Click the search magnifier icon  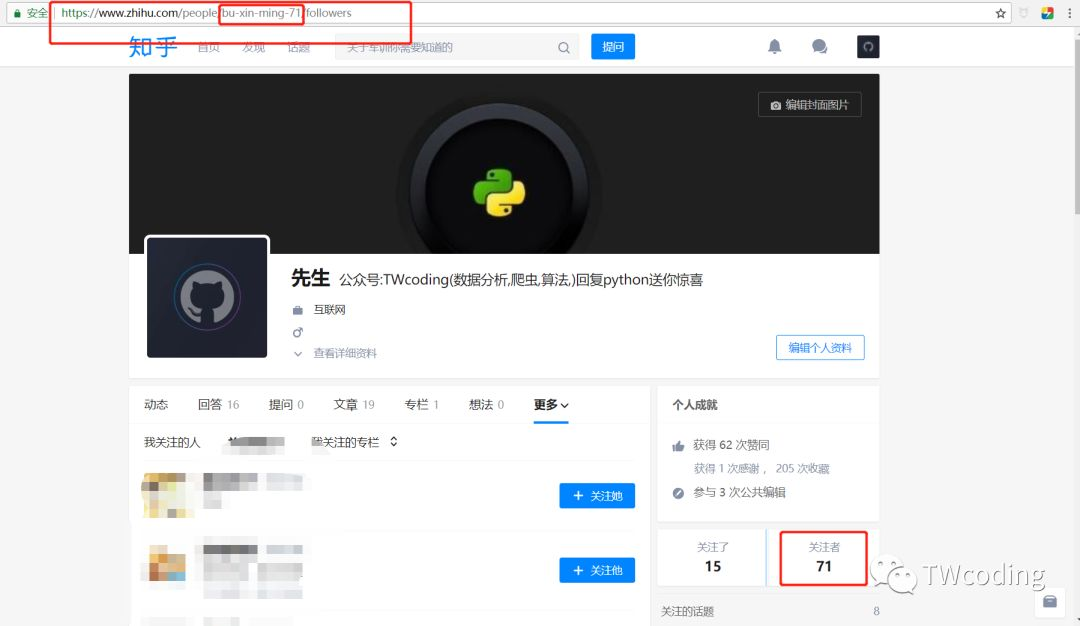pos(564,48)
